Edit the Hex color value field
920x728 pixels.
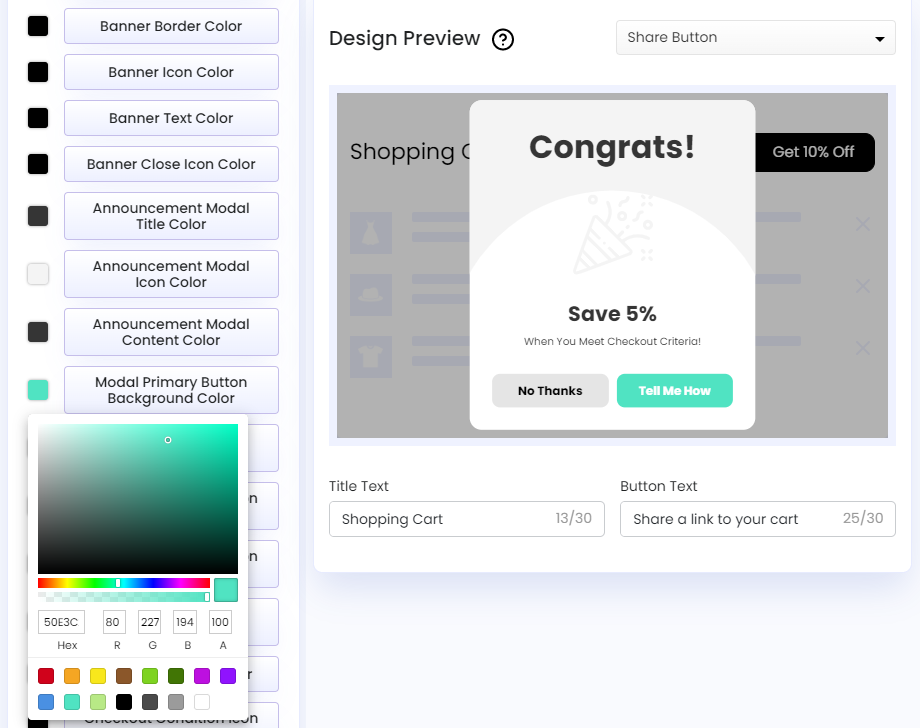[61, 621]
